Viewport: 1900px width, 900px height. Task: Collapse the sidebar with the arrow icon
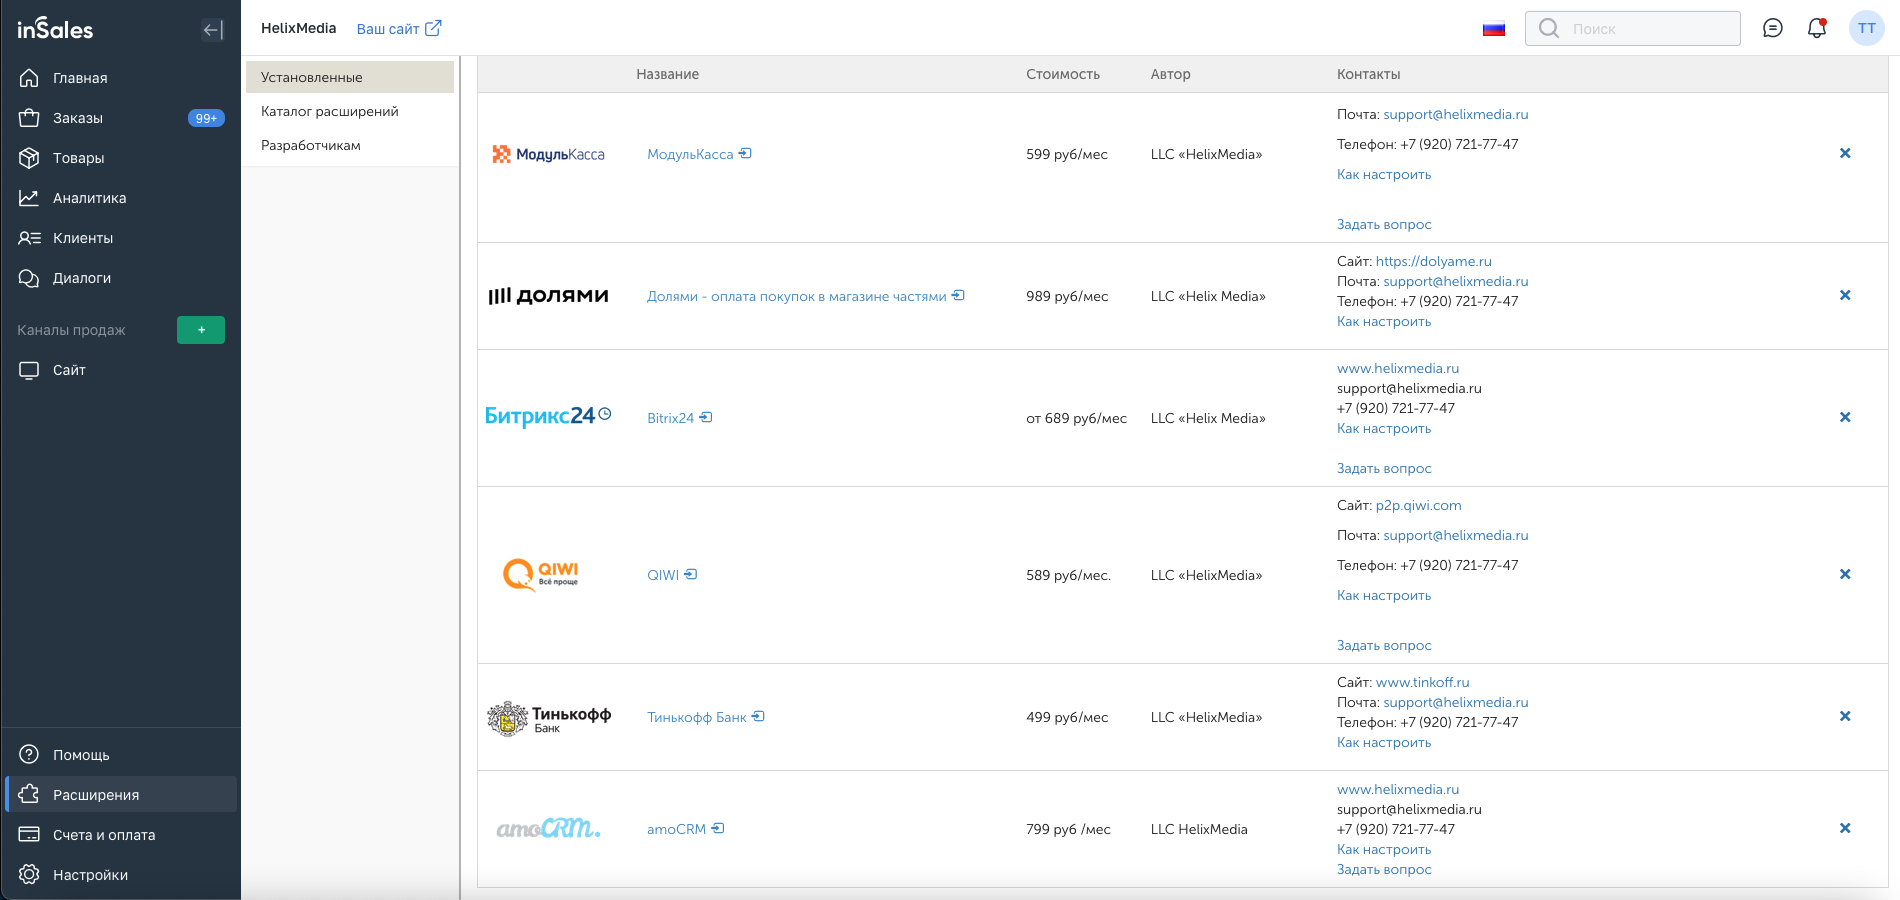click(212, 30)
